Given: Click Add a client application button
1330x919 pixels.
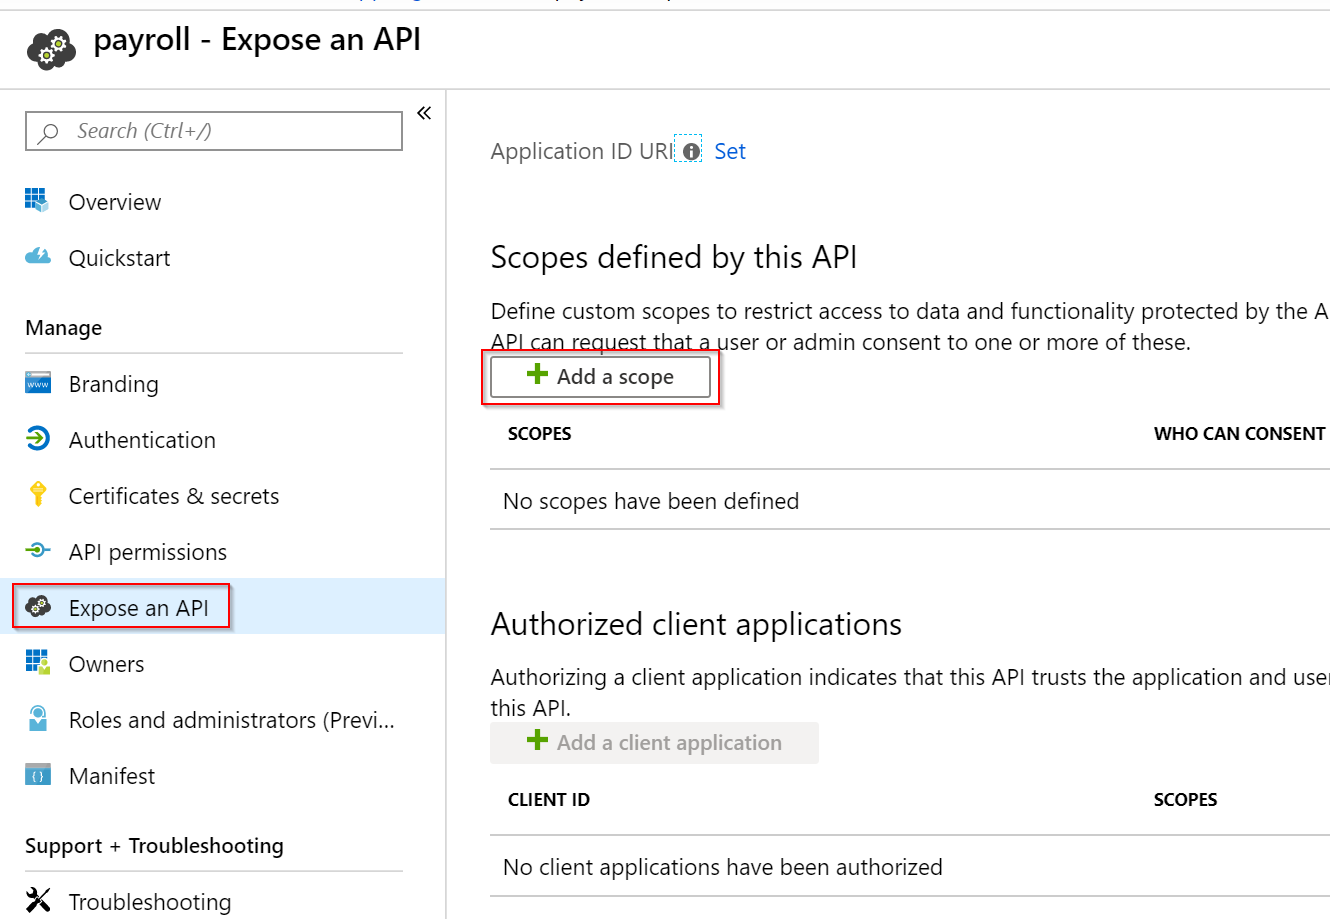Looking at the screenshot, I should tap(654, 743).
